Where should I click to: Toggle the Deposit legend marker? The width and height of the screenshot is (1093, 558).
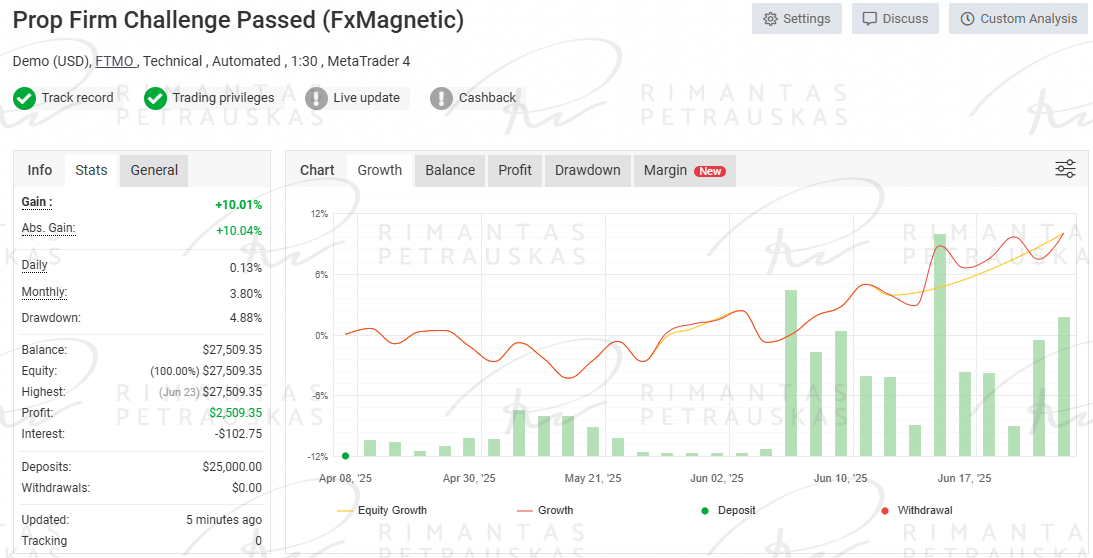728,510
